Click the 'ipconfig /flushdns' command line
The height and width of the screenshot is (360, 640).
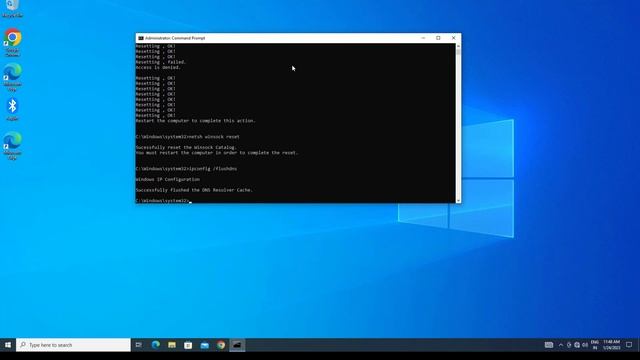(186, 169)
